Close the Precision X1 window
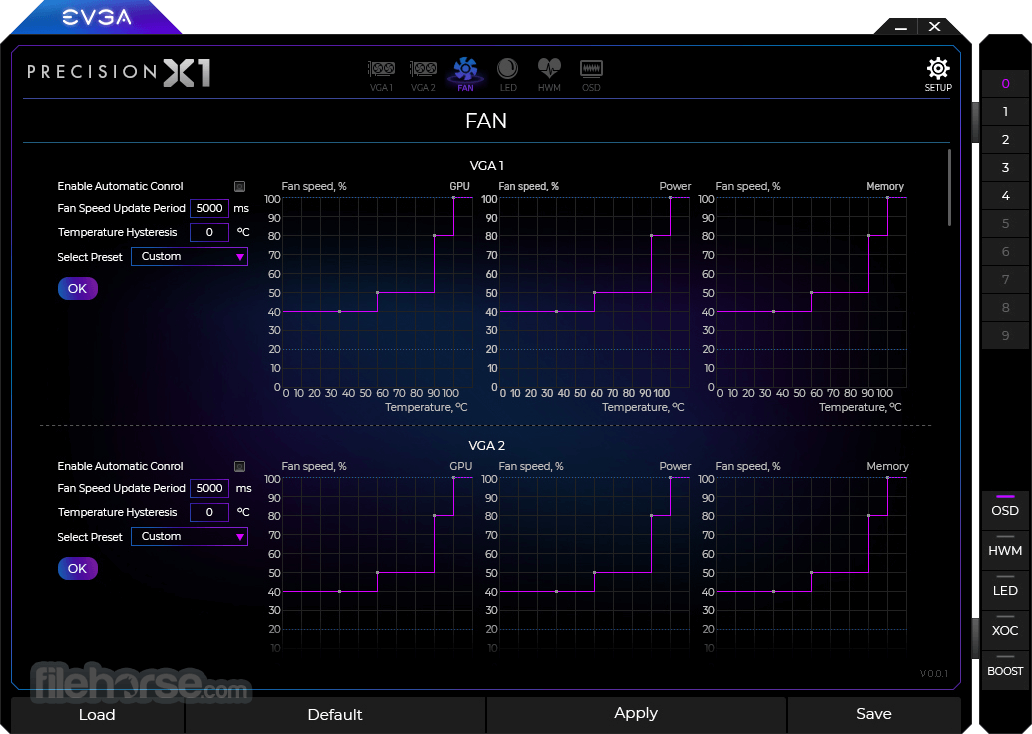 (x=935, y=26)
